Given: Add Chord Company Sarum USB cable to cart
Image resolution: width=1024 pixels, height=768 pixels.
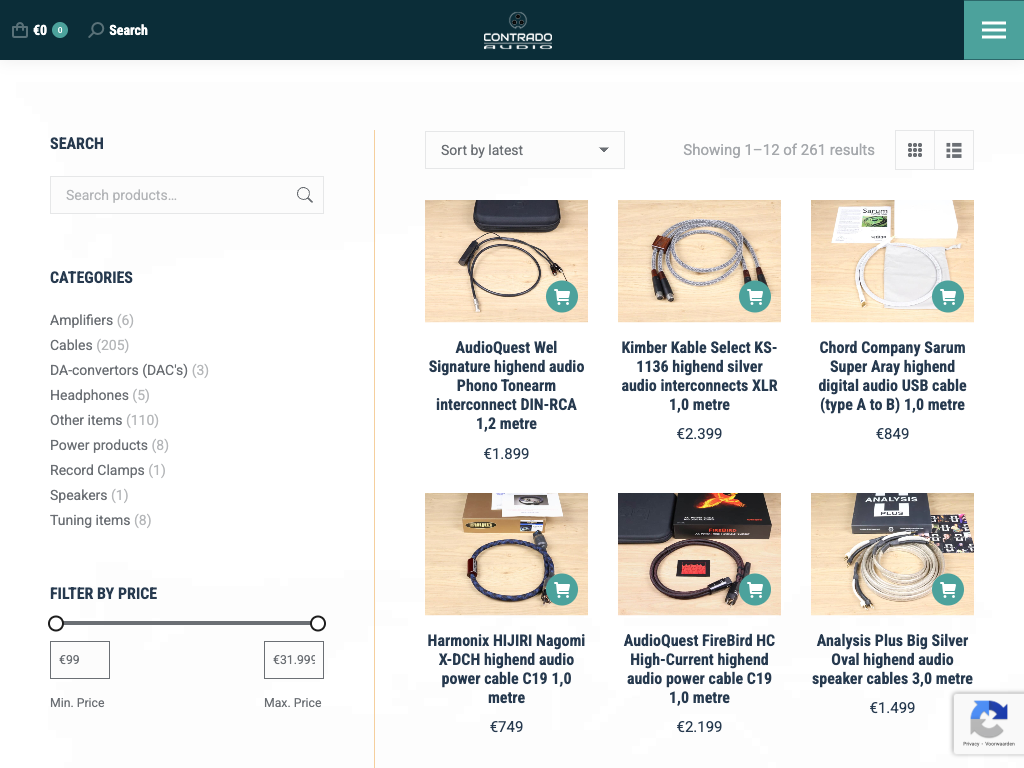Looking at the screenshot, I should (948, 296).
